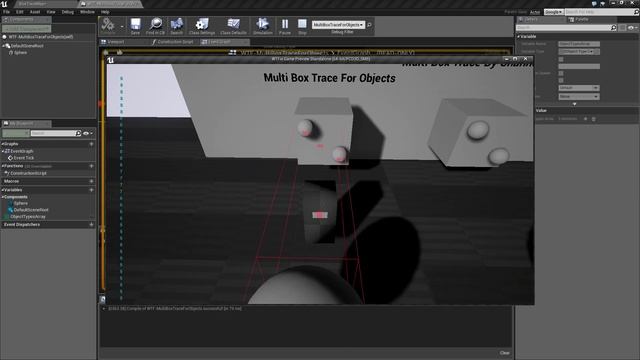Image resolution: width=640 pixels, height=360 pixels.
Task: Add a new variable with plus
Action: coord(91,190)
